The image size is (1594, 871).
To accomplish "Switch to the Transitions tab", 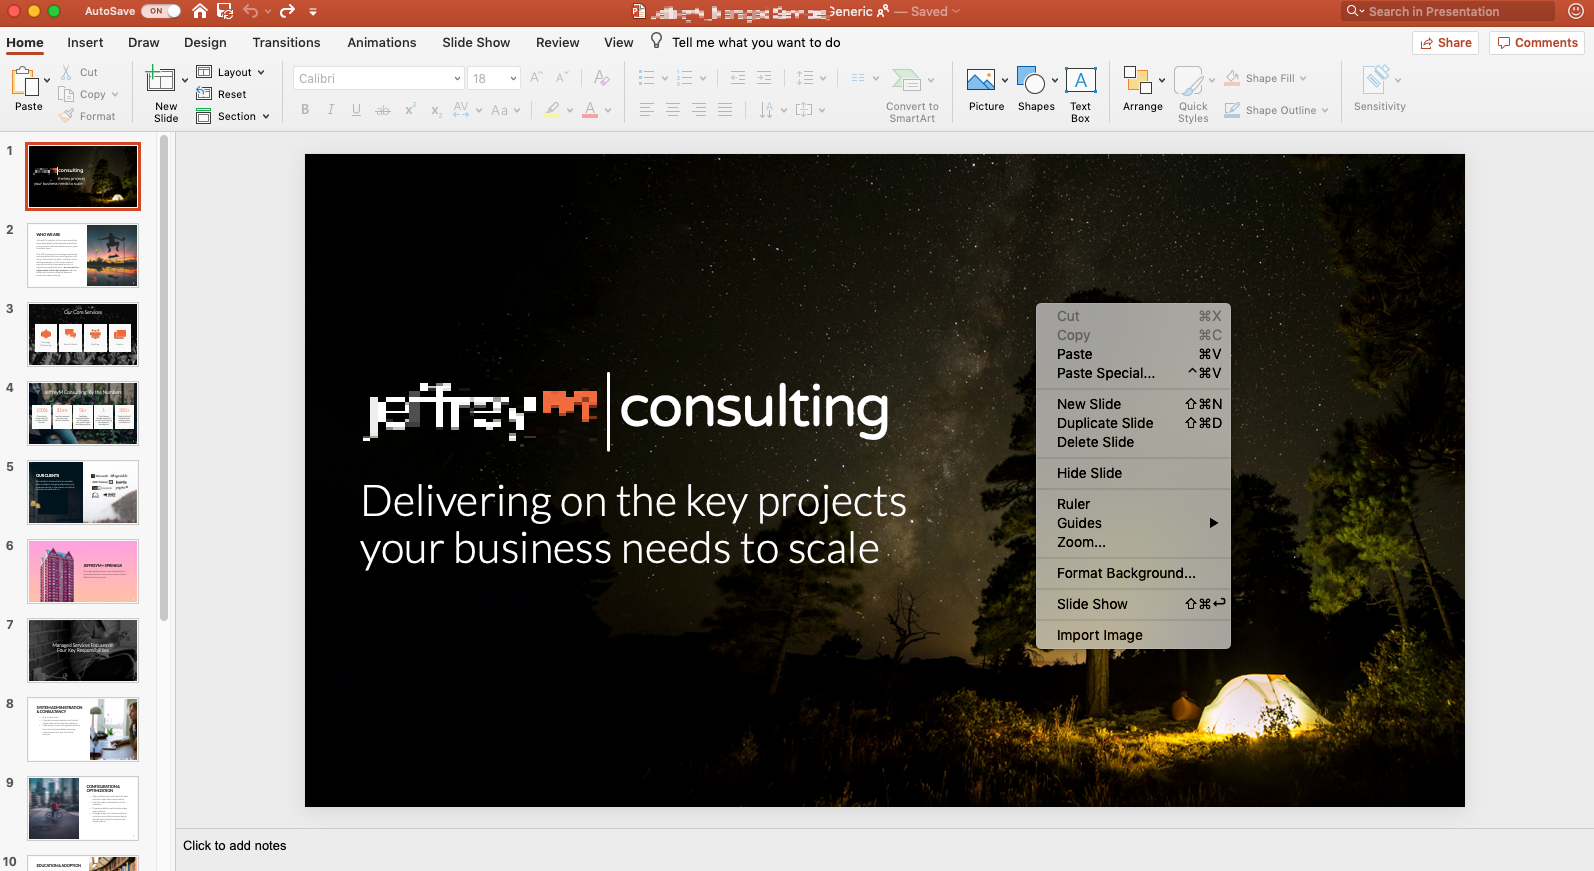I will pos(286,42).
